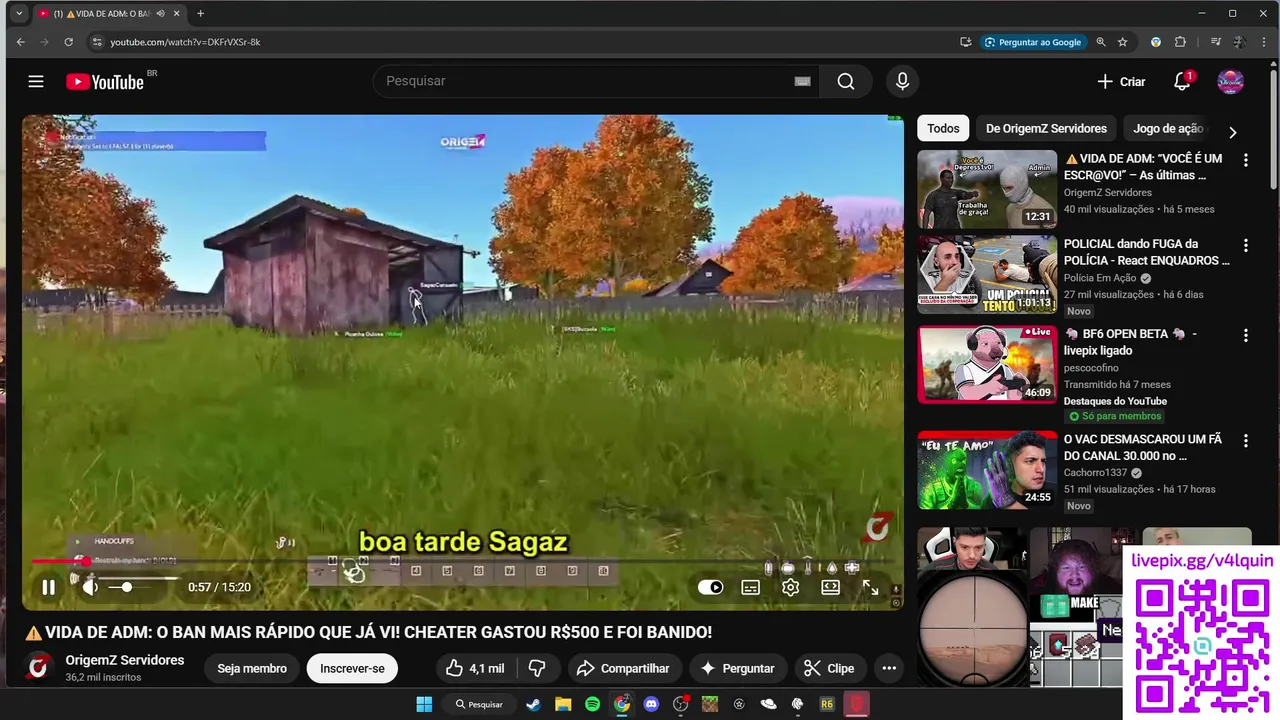The width and height of the screenshot is (1280, 720).
Task: Open BF6 OPEN BETA live thumbnail
Action: click(x=987, y=364)
